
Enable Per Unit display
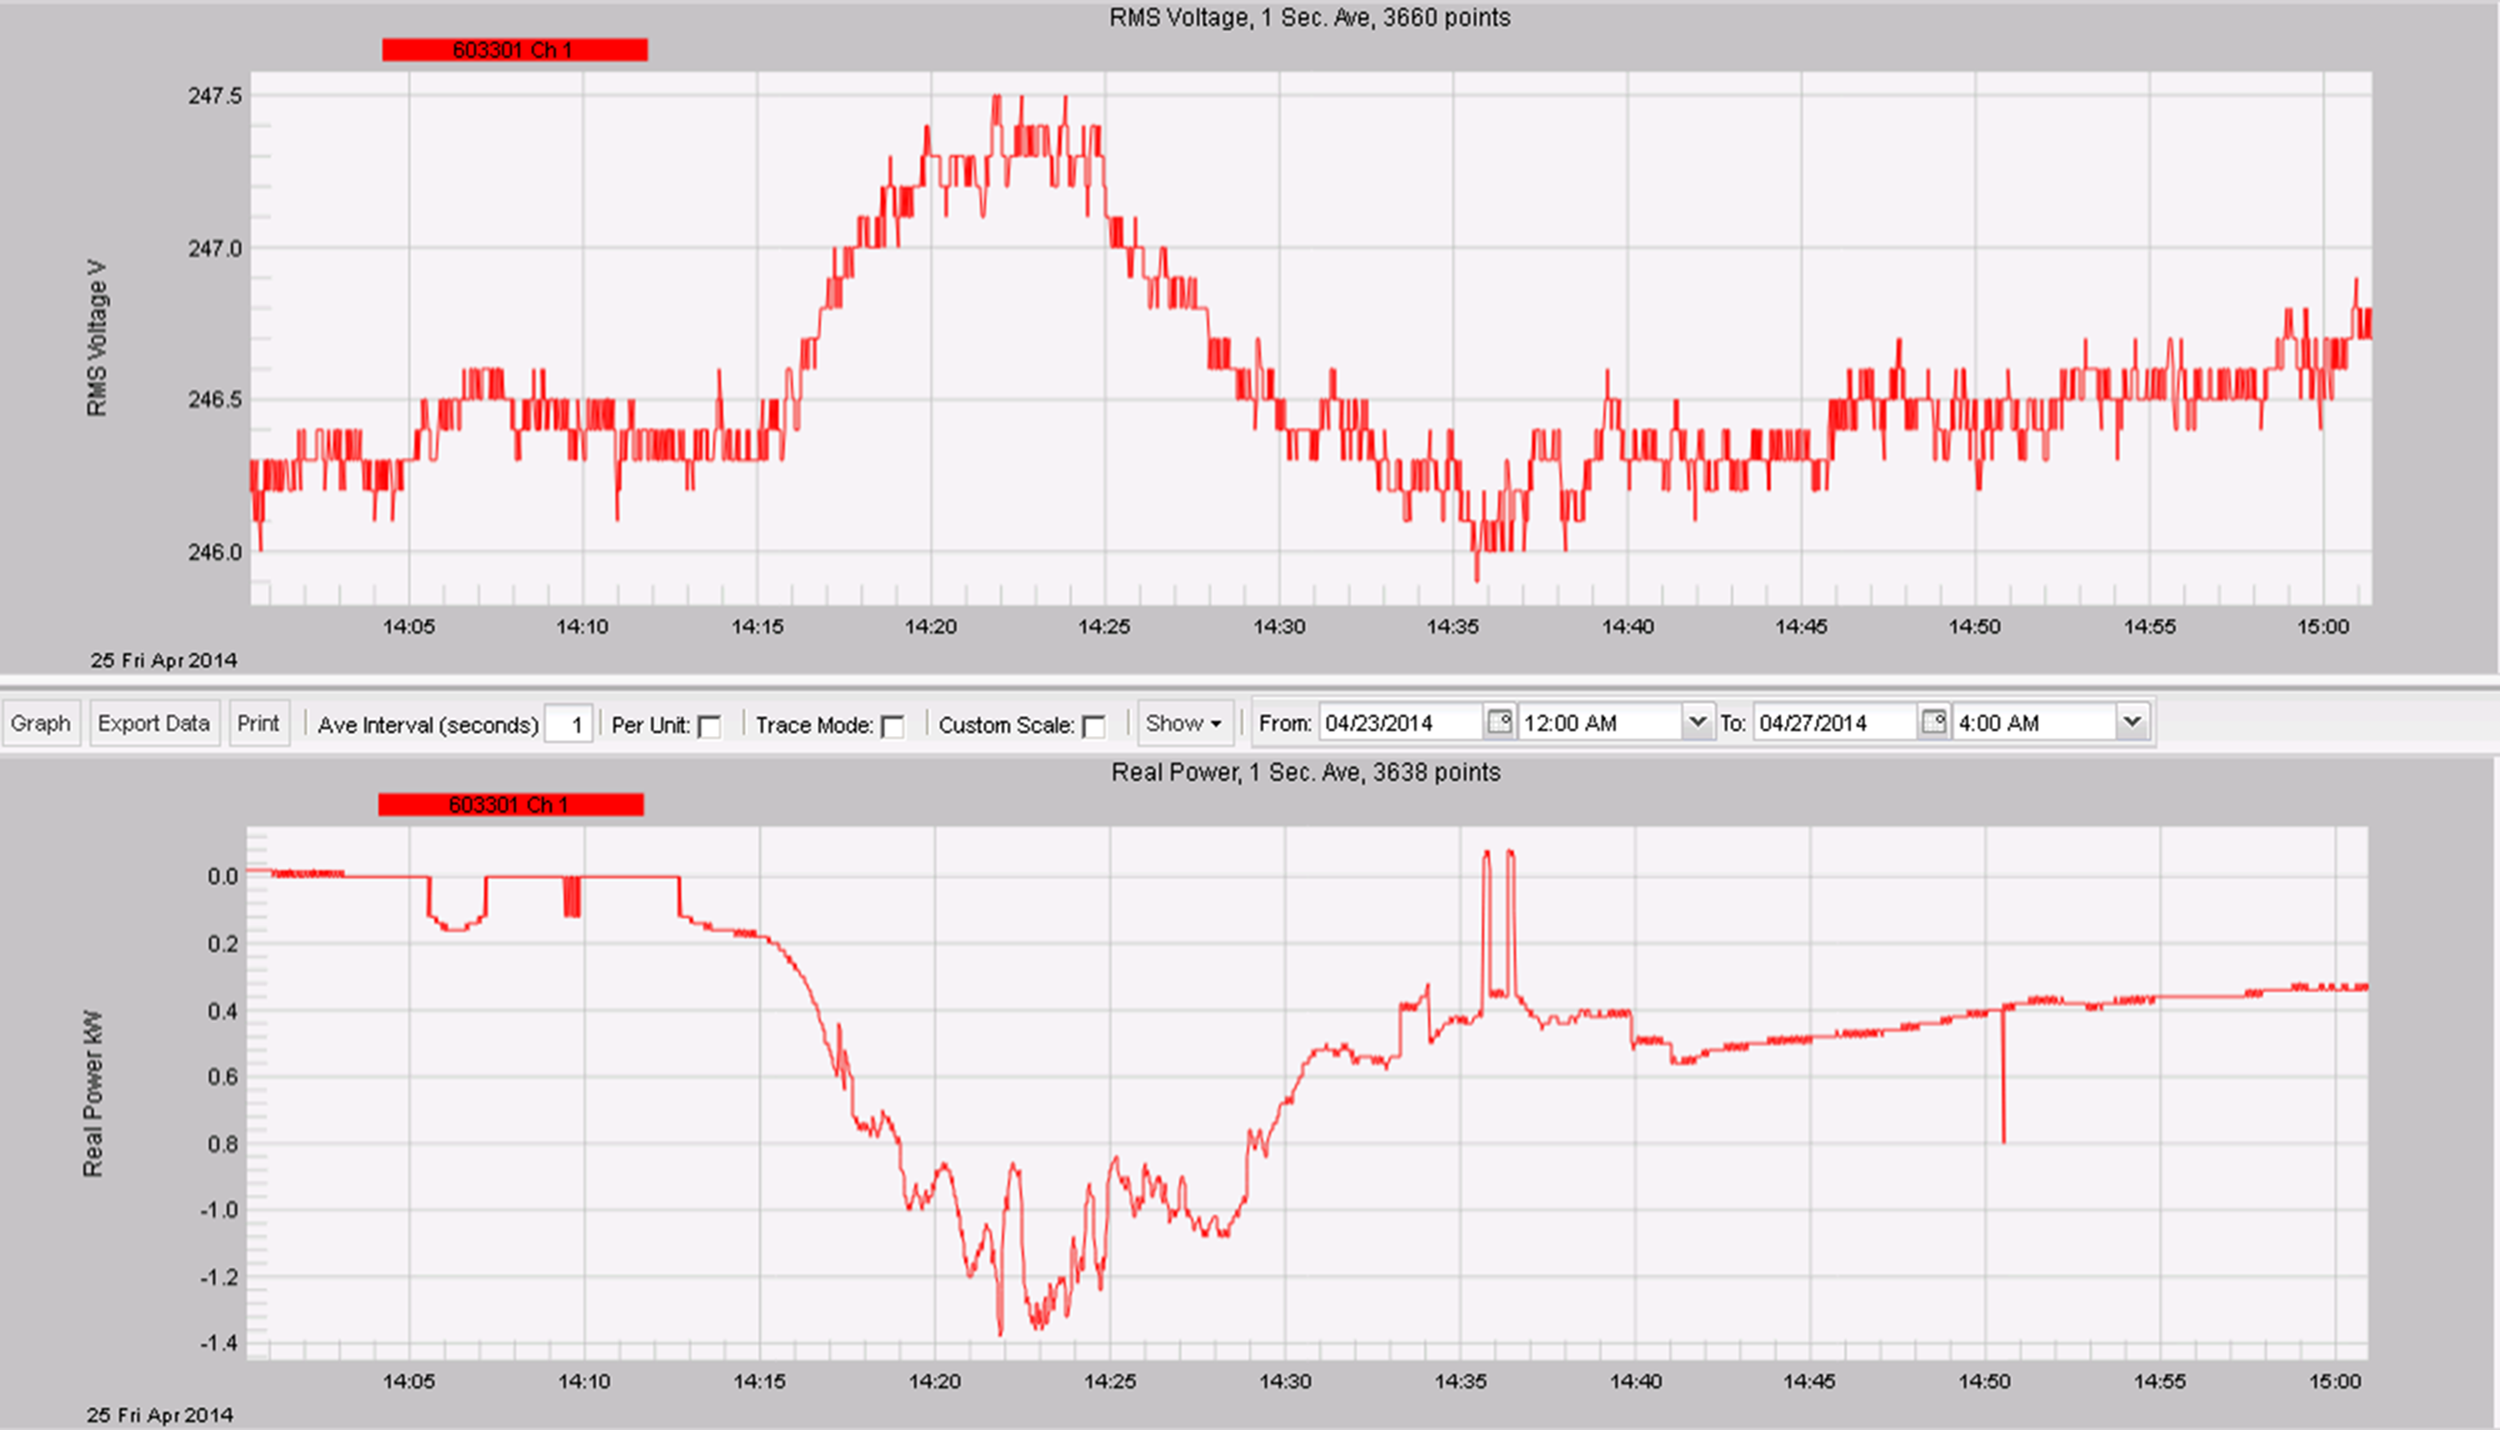710,727
